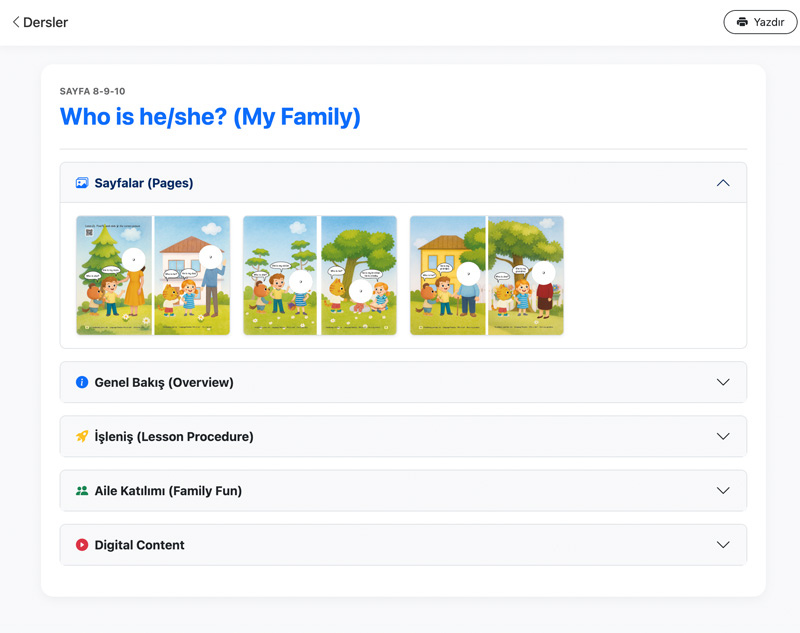This screenshot has width=800, height=633.
Task: Collapse the Sayfalar (Pages) section chevron
Action: pos(723,183)
